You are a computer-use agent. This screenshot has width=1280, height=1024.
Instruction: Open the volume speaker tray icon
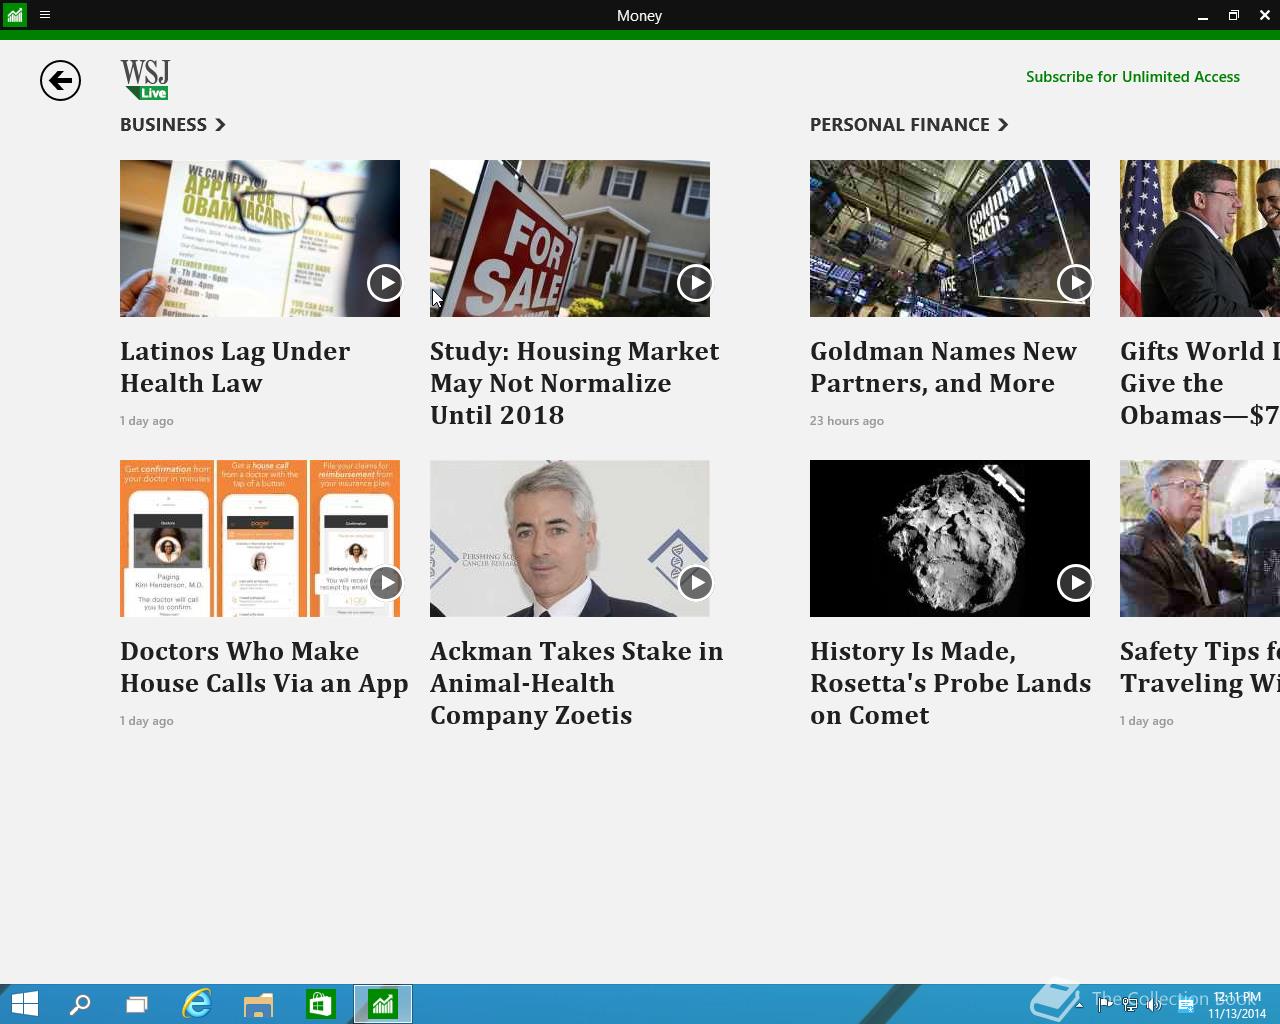pyautogui.click(x=1154, y=1005)
